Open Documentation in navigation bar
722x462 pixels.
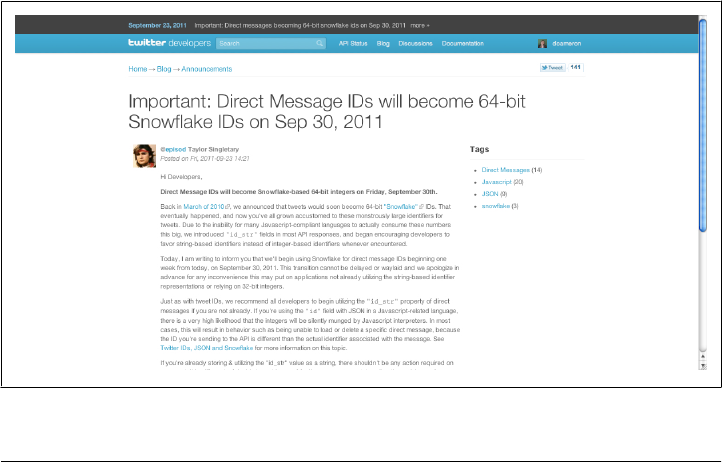(463, 43)
